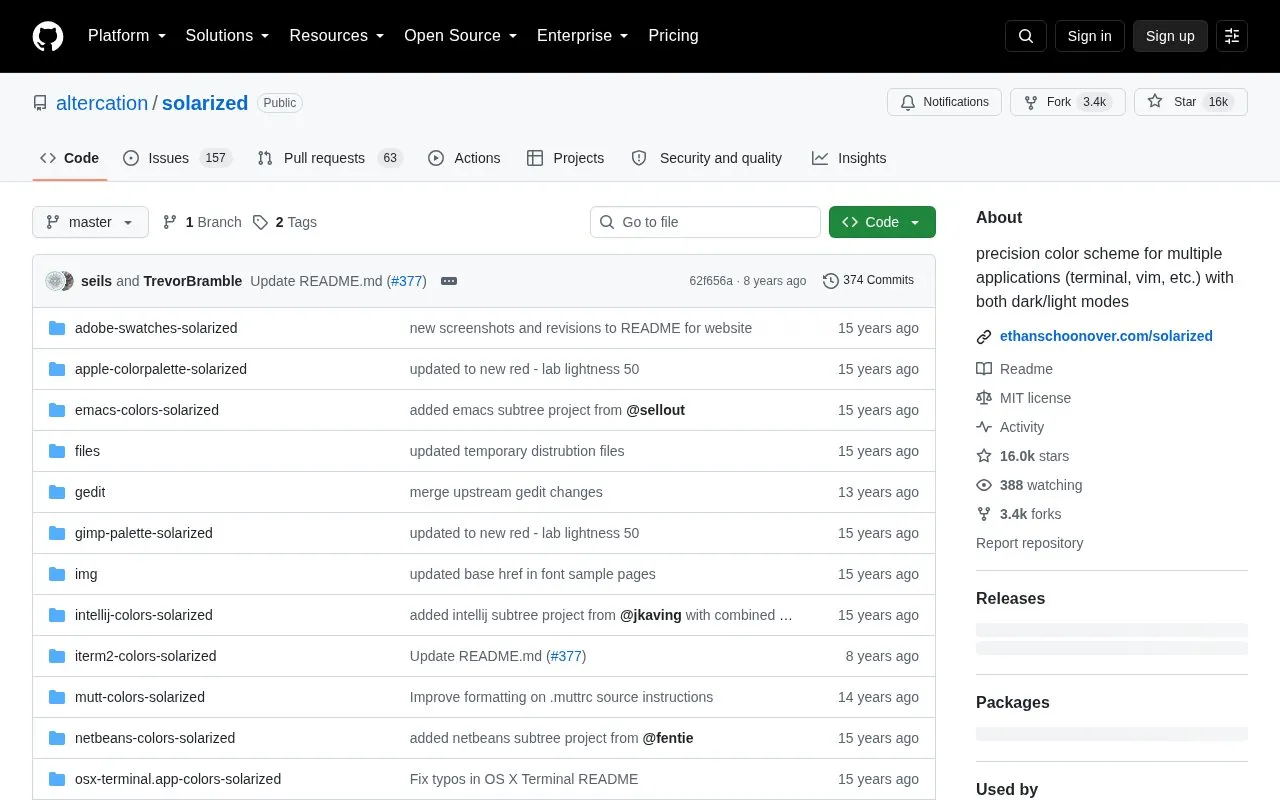This screenshot has width=1280, height=800.
Task: Open the Projects tab
Action: [566, 158]
